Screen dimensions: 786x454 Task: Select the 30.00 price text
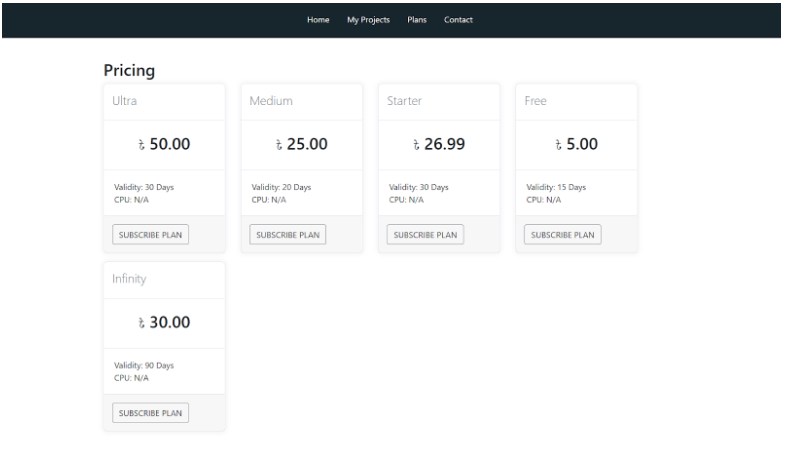coord(170,322)
